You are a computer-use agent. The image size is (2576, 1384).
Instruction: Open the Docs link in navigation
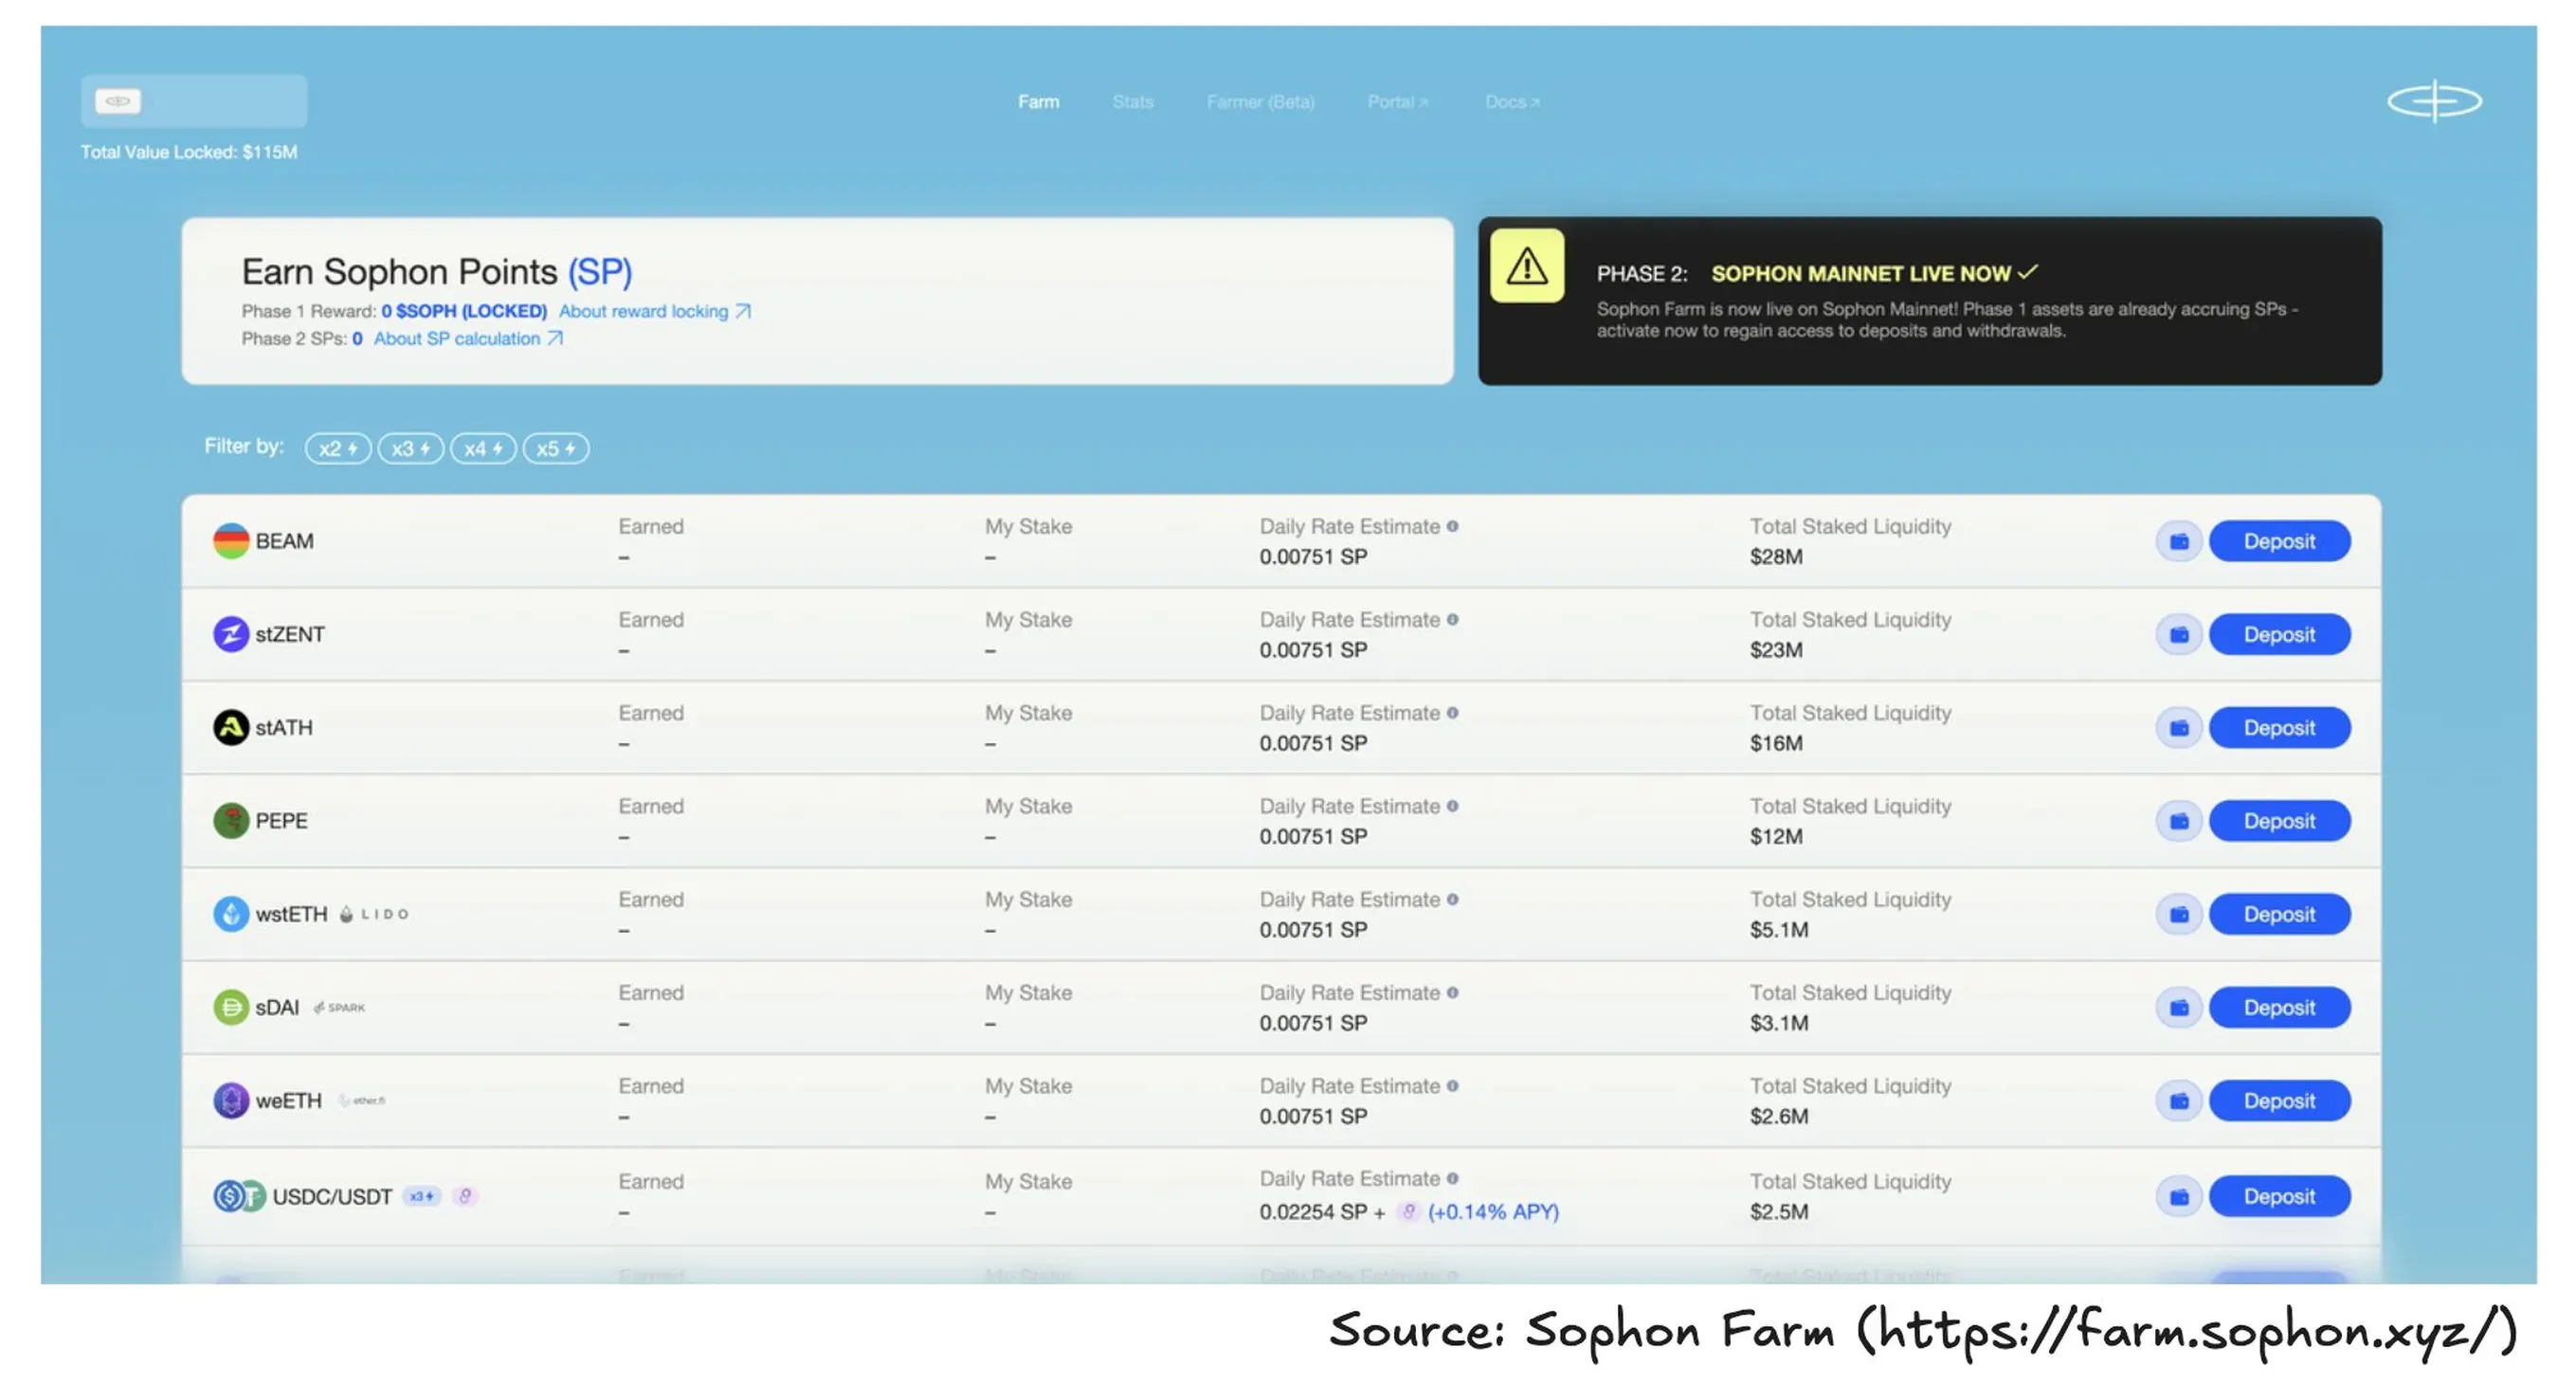(1511, 102)
